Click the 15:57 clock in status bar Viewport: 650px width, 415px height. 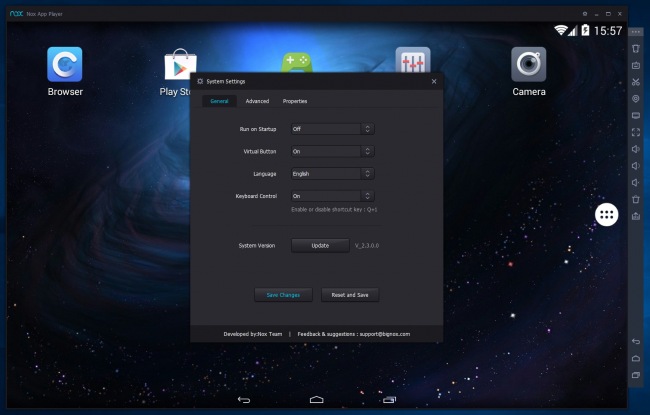608,31
